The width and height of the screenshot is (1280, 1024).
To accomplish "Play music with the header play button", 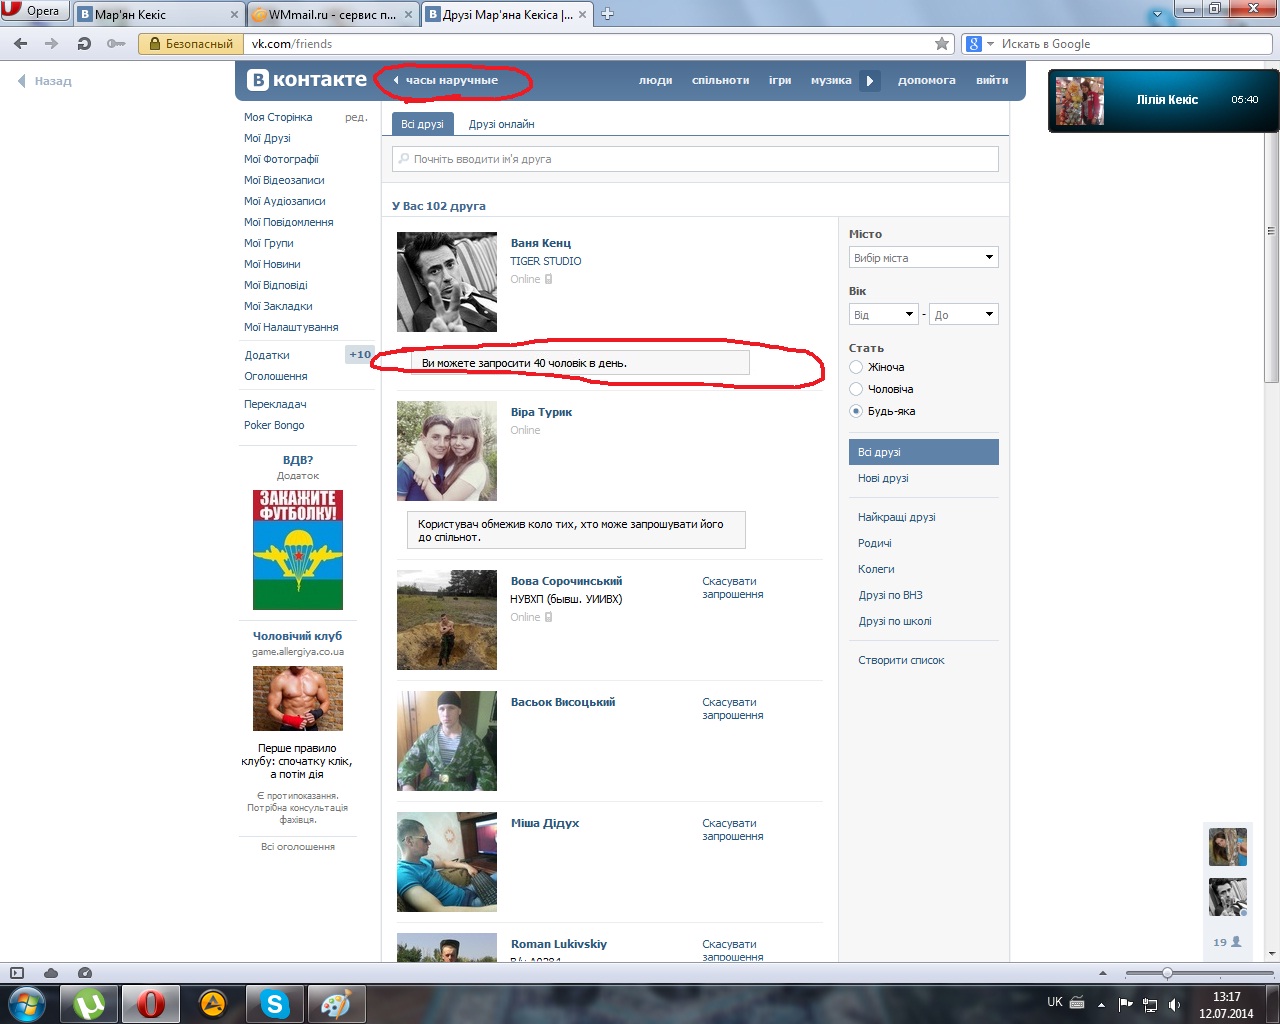I will (x=870, y=80).
